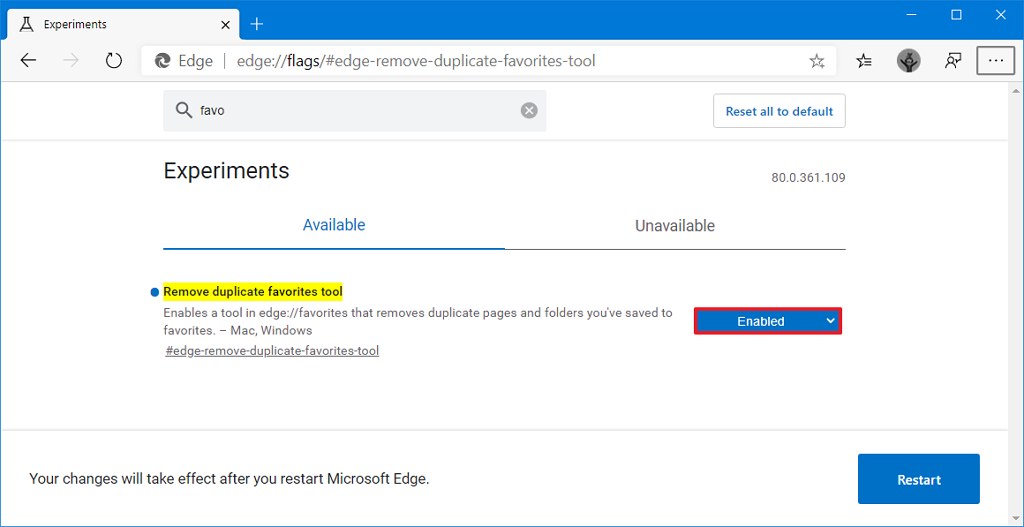This screenshot has width=1024, height=527.
Task: Open the #edge-remove-duplicate-favorites-tool link
Action: pyautogui.click(x=272, y=351)
